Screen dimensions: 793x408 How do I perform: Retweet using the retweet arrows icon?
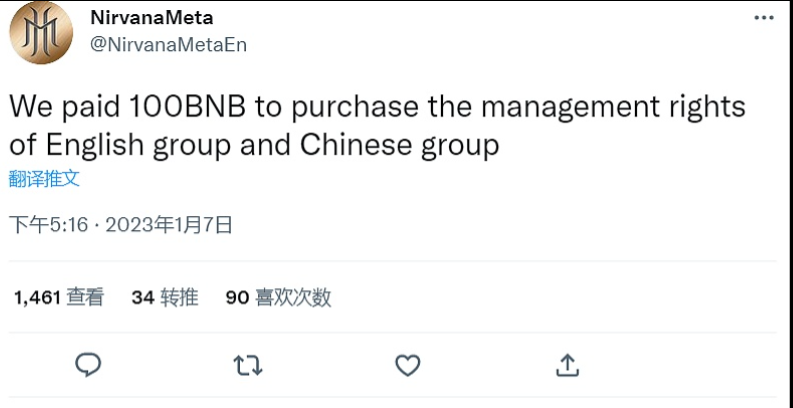247,365
